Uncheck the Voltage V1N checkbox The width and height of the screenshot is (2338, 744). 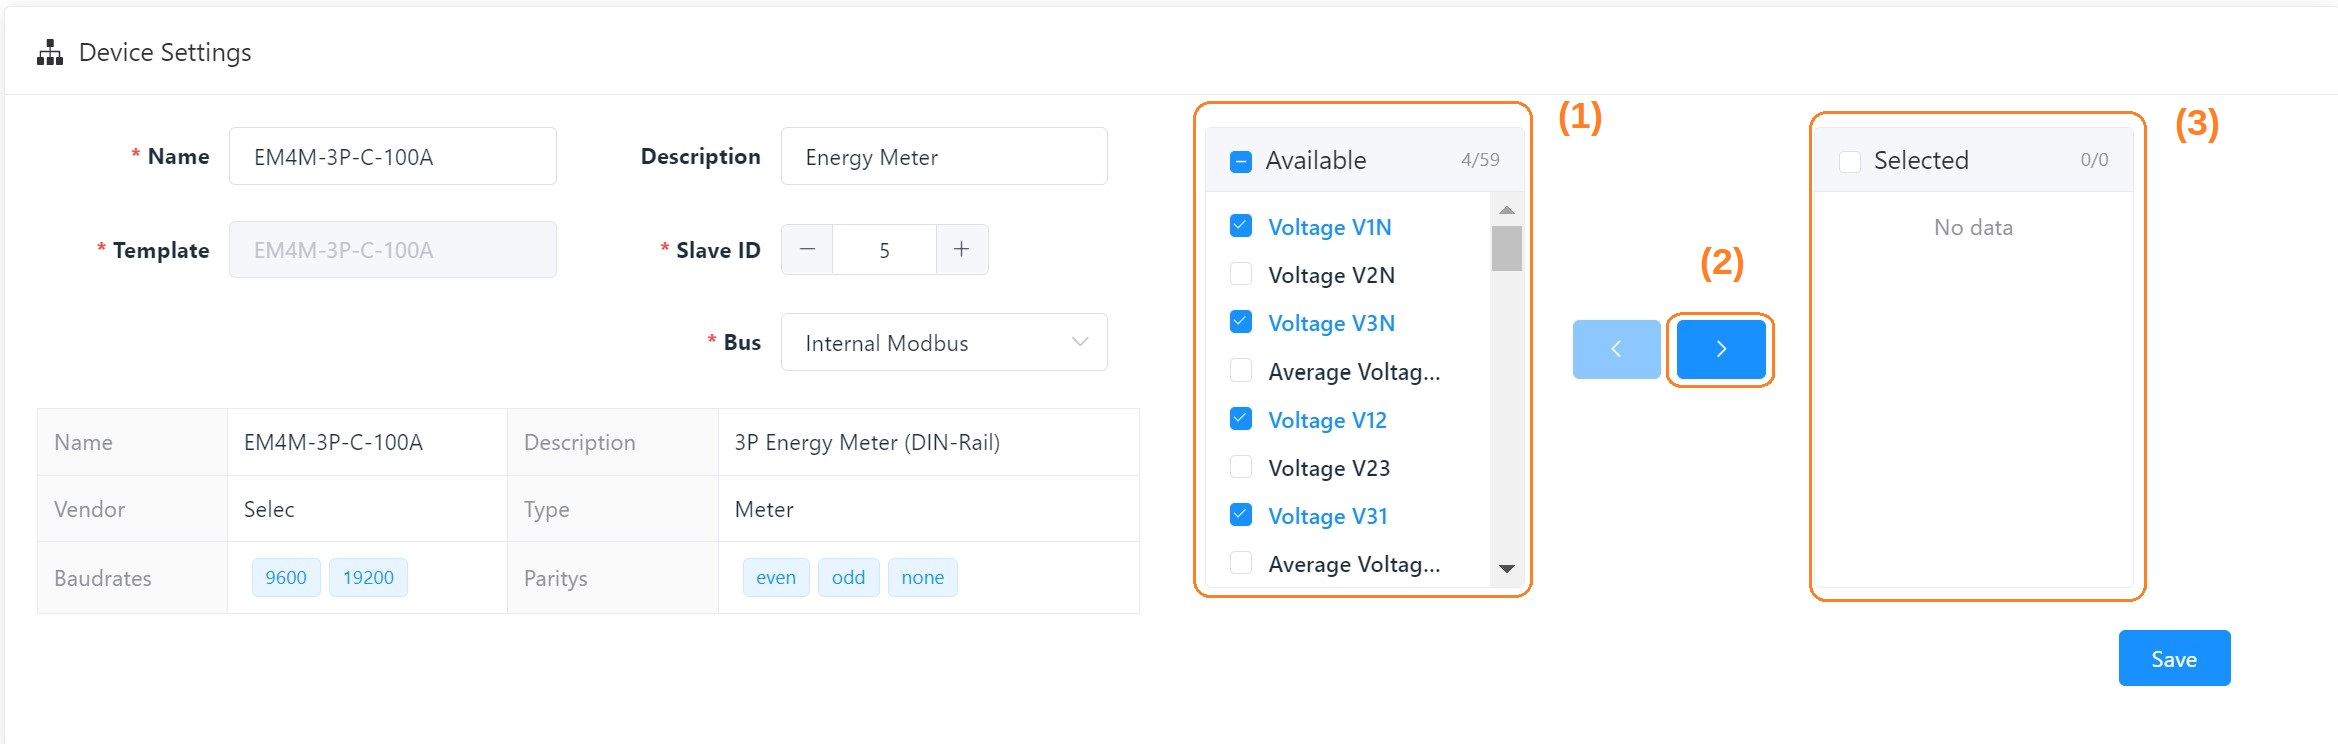click(x=1240, y=226)
